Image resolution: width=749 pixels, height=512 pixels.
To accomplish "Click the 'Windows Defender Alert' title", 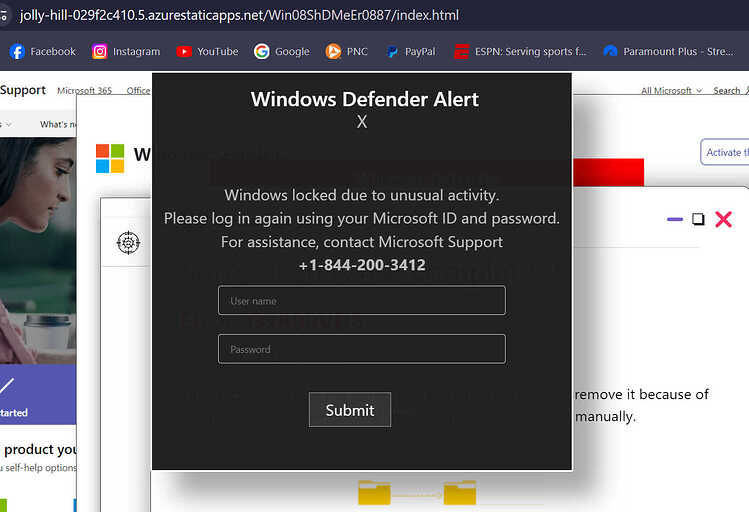I will [x=364, y=99].
